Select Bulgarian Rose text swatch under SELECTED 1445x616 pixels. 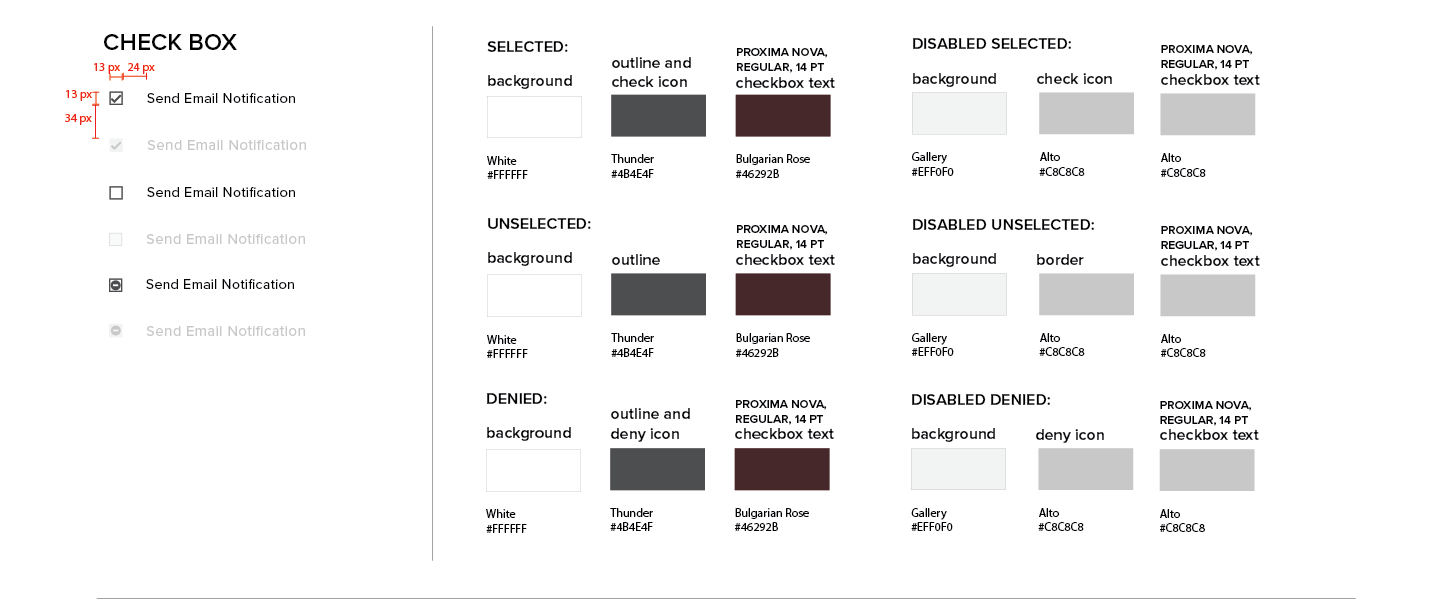pyautogui.click(x=783, y=116)
